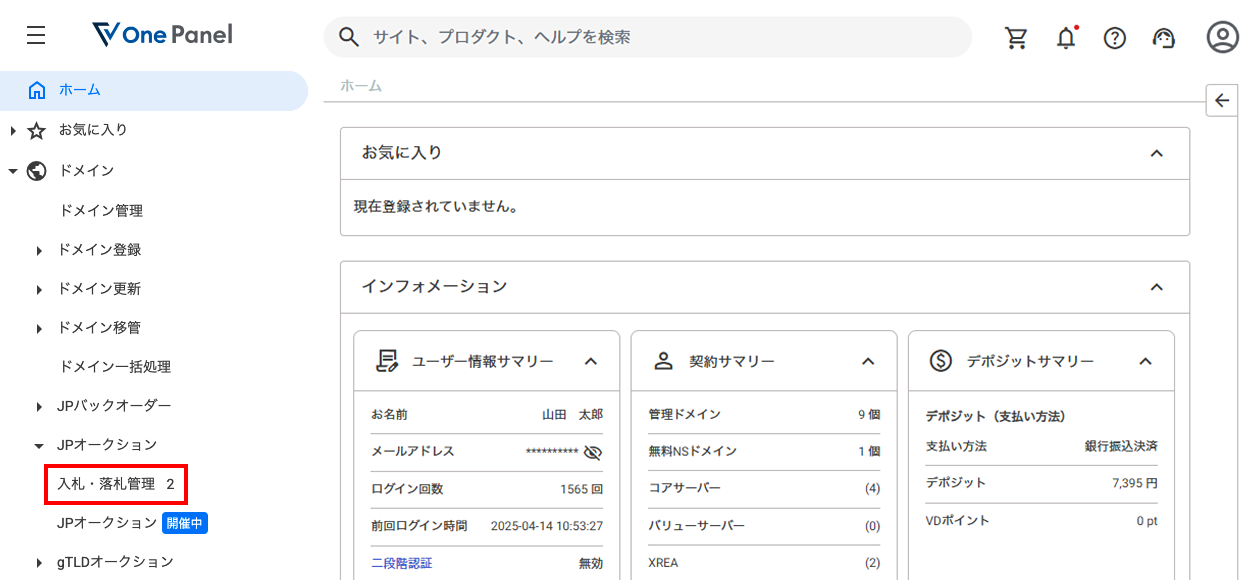Image resolution: width=1250 pixels, height=580 pixels.
Task: Select ホーム in the sidebar
Action: (80, 90)
